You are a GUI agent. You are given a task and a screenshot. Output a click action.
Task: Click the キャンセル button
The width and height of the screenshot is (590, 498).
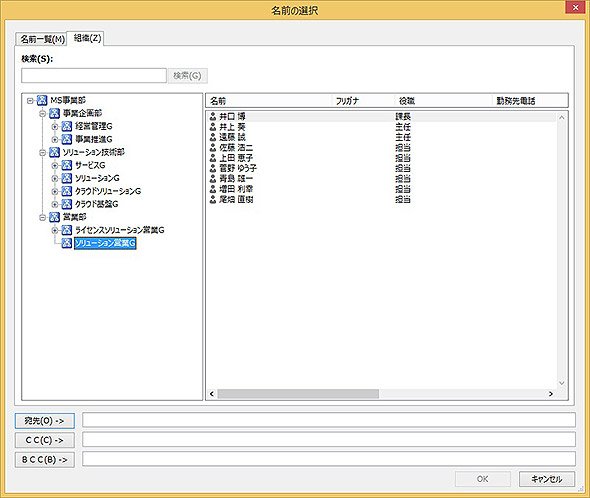[x=547, y=479]
